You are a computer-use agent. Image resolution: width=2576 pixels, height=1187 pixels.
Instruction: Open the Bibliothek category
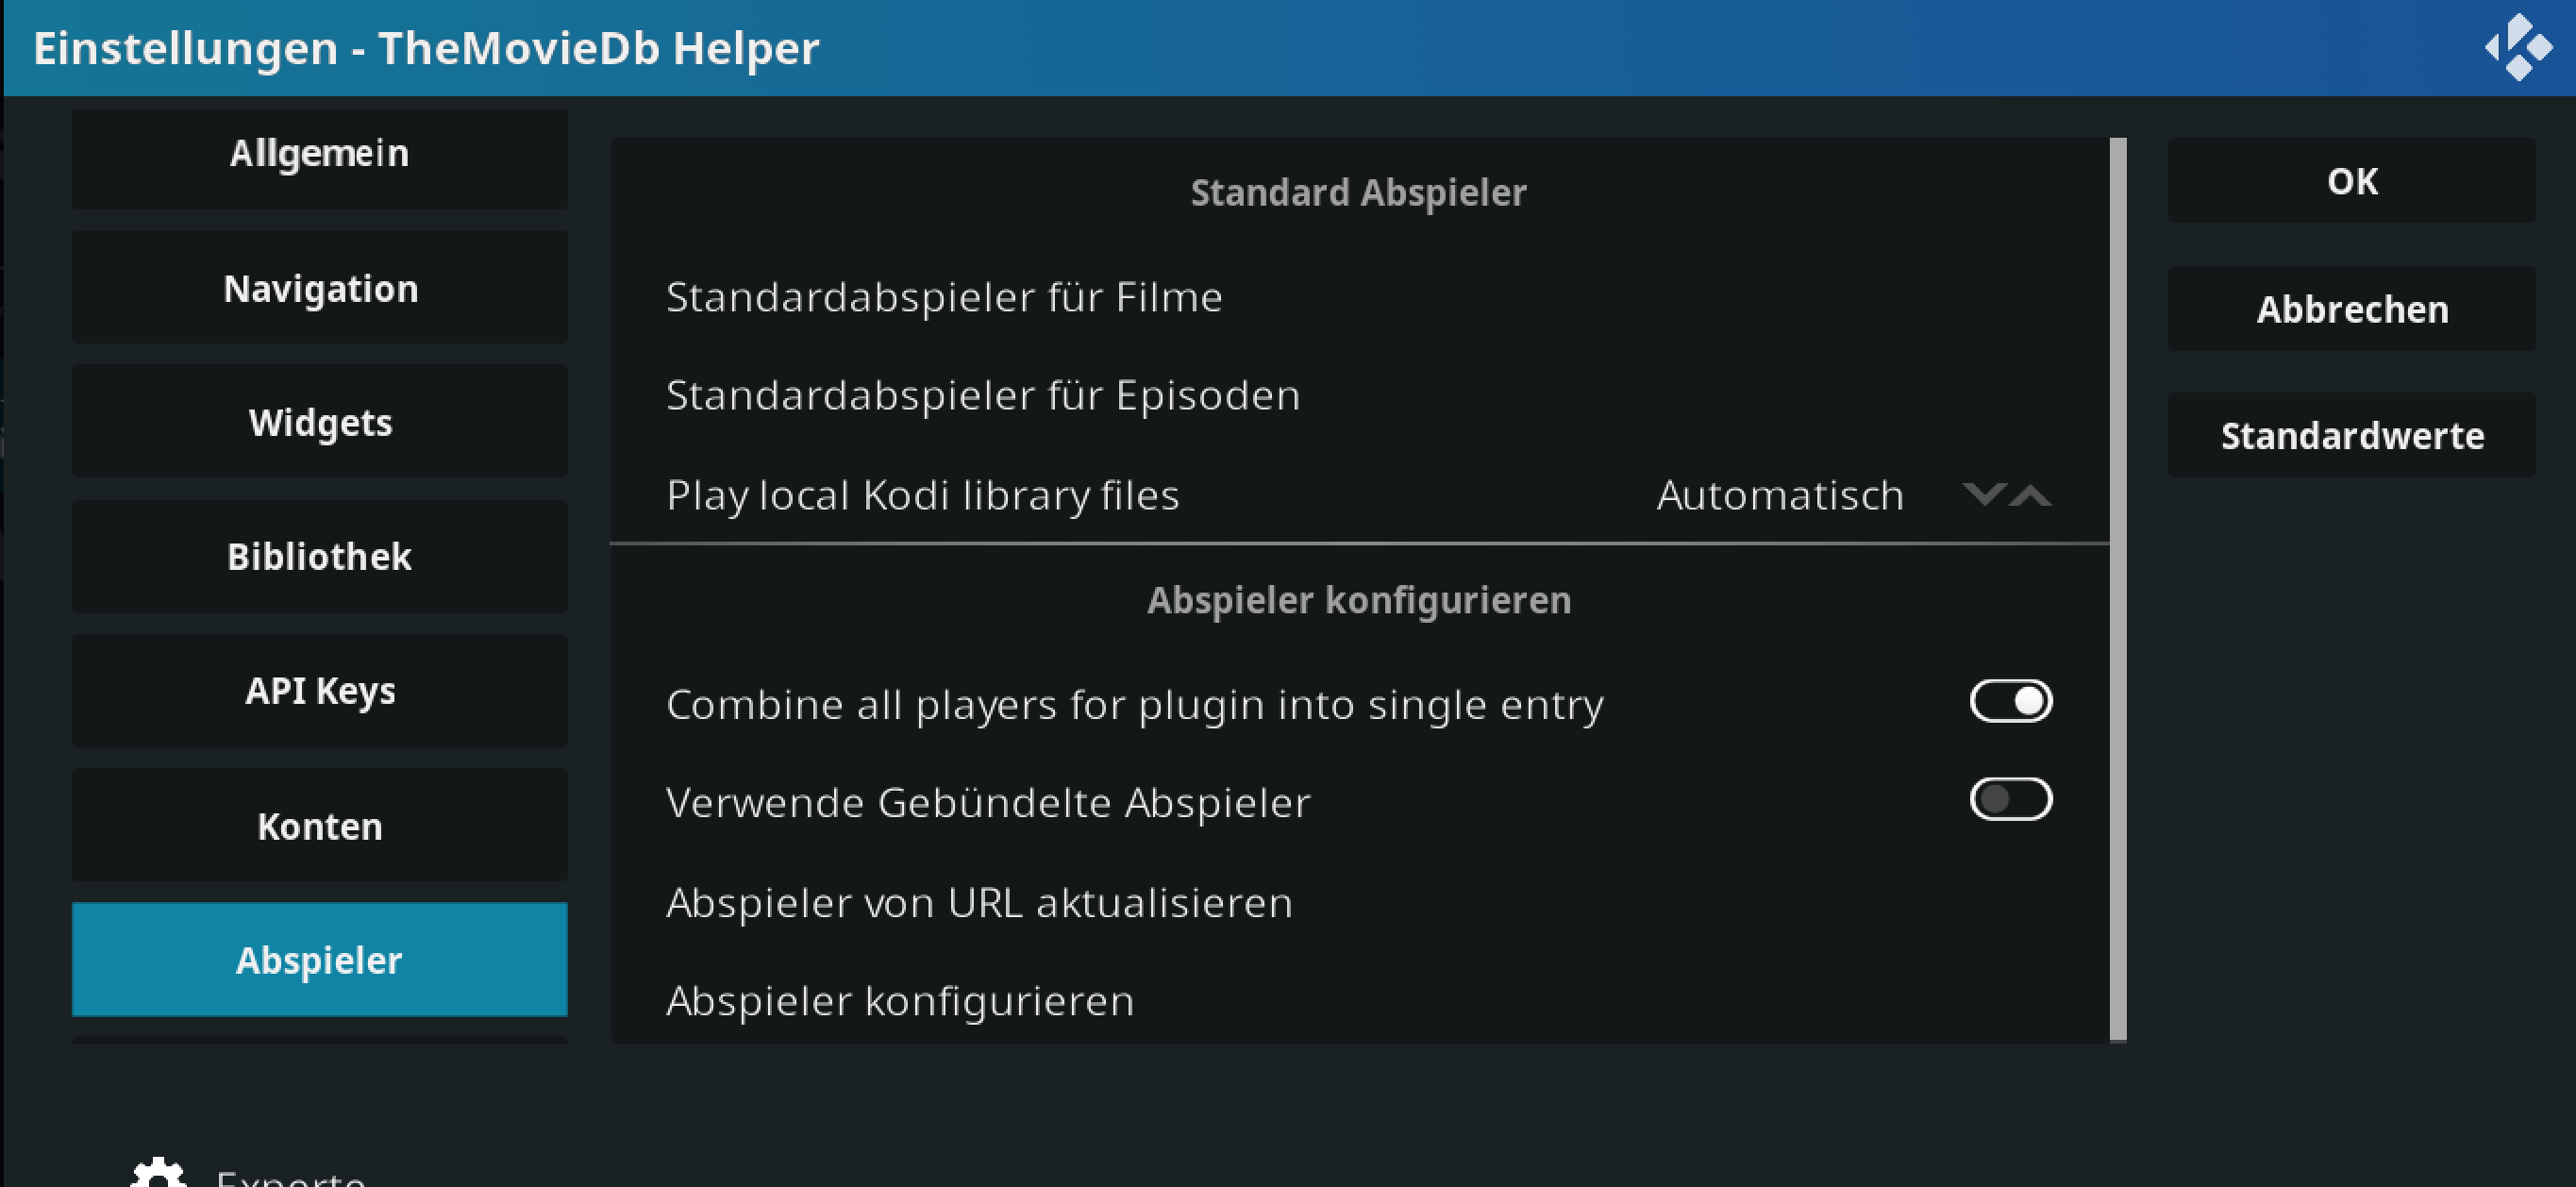pyautogui.click(x=320, y=556)
